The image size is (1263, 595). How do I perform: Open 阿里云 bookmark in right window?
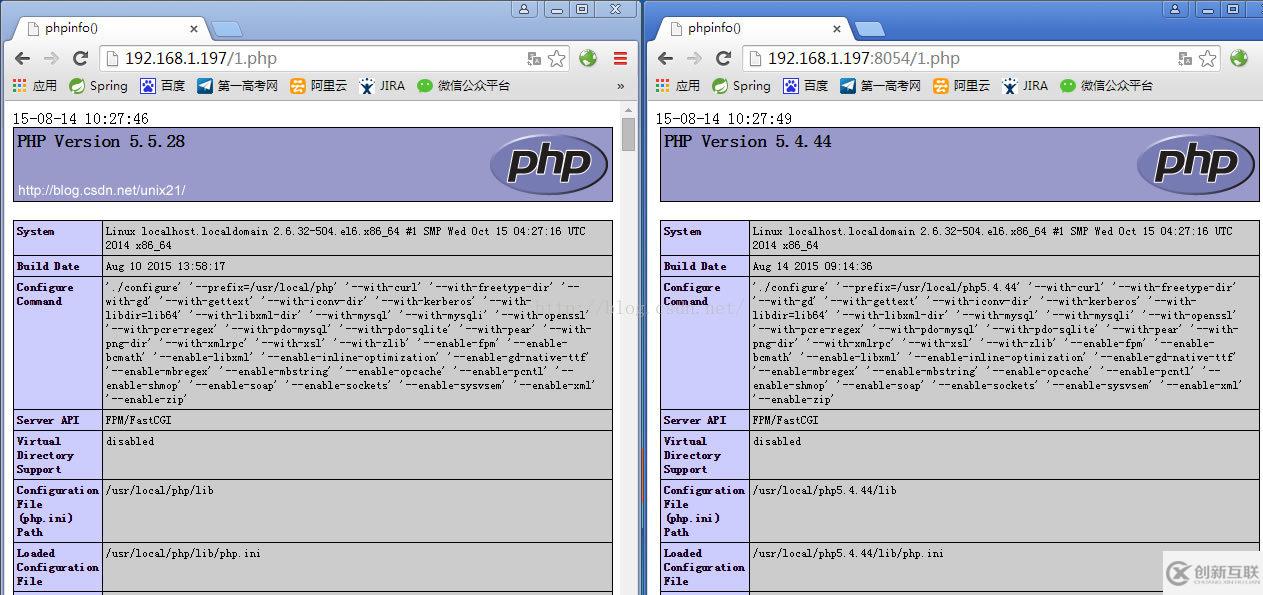tap(961, 86)
